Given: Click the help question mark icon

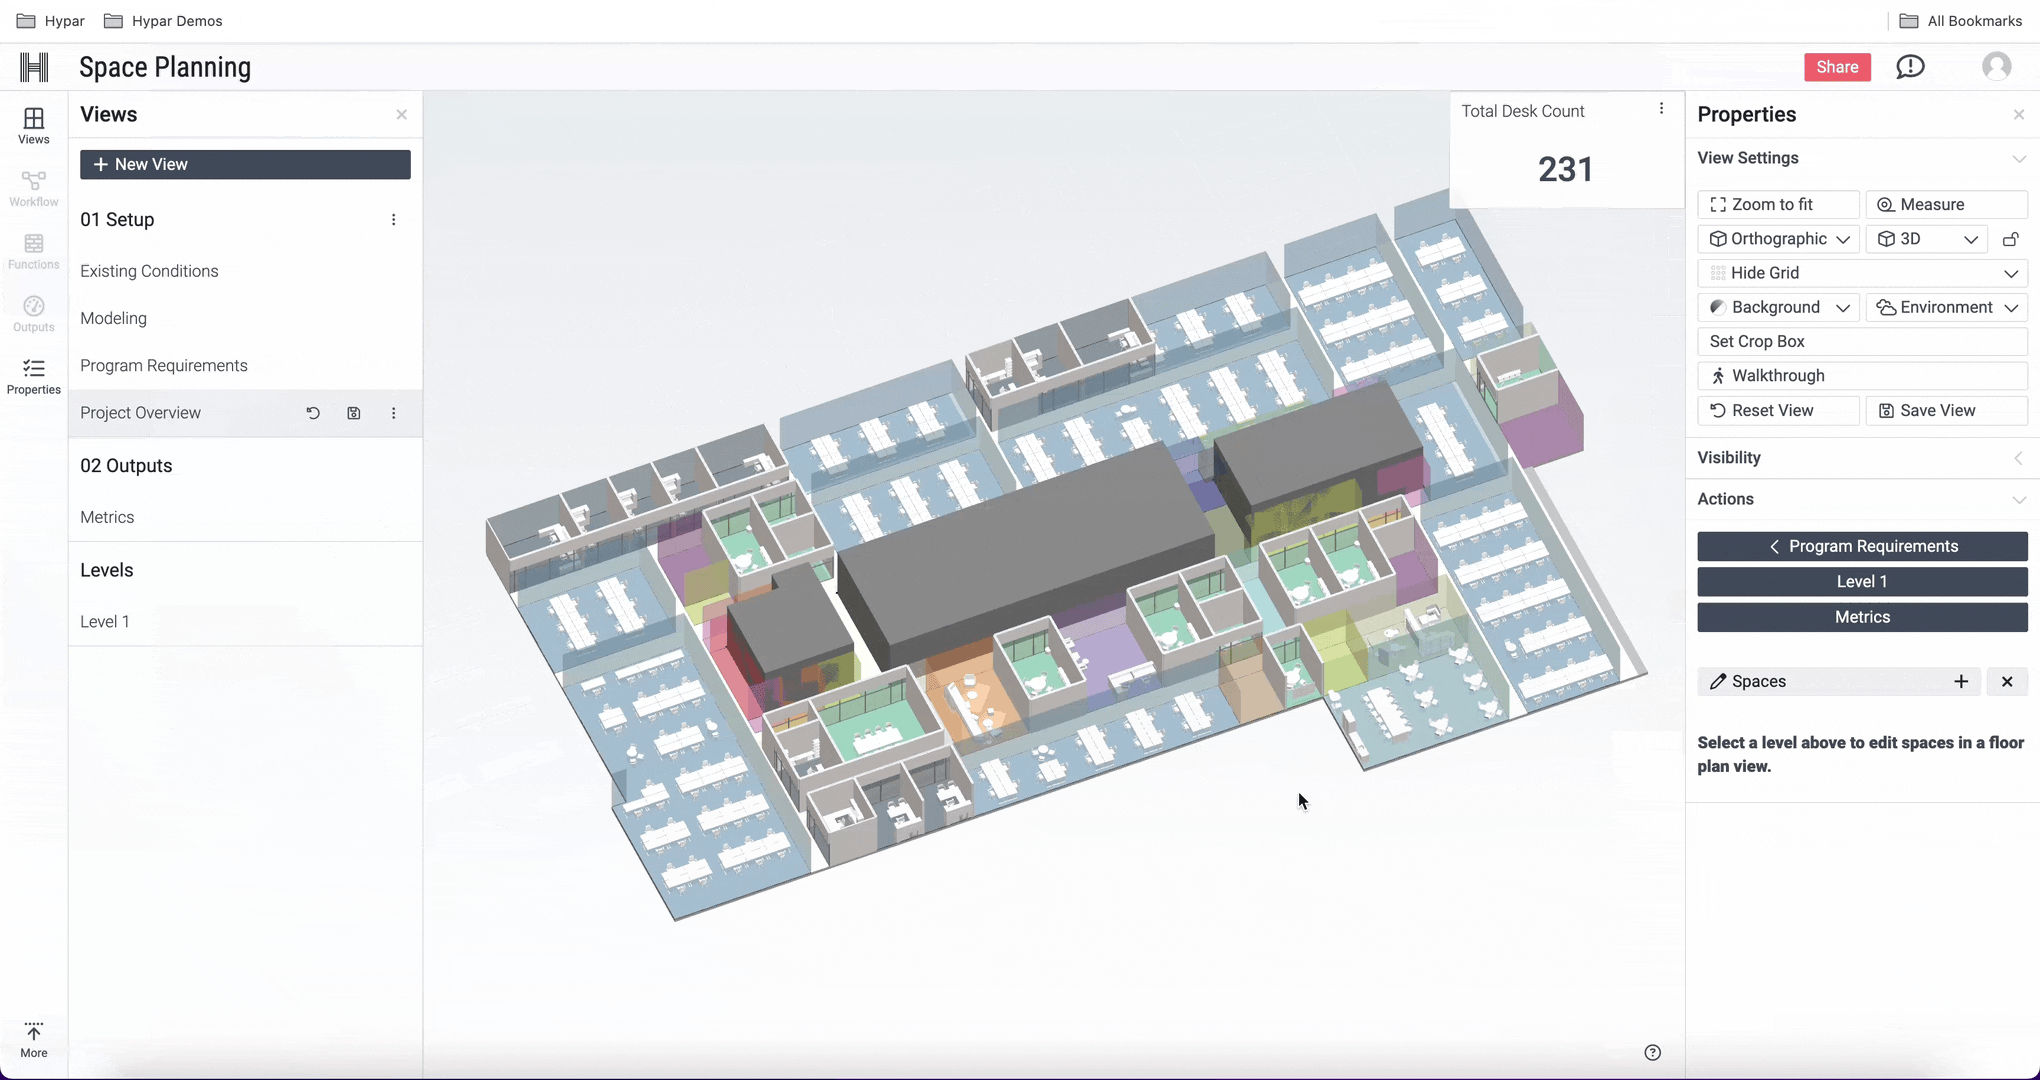Looking at the screenshot, I should (x=1652, y=1052).
